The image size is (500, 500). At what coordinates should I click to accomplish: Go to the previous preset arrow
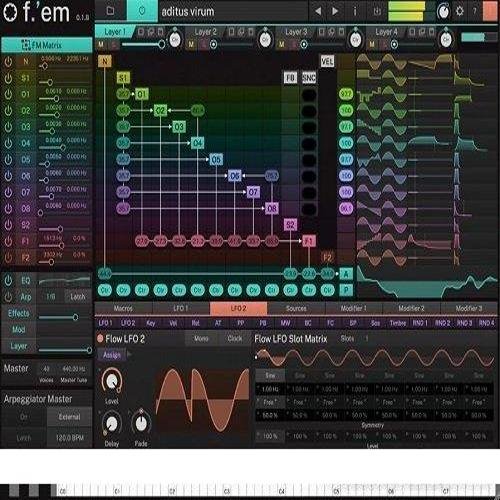click(318, 11)
